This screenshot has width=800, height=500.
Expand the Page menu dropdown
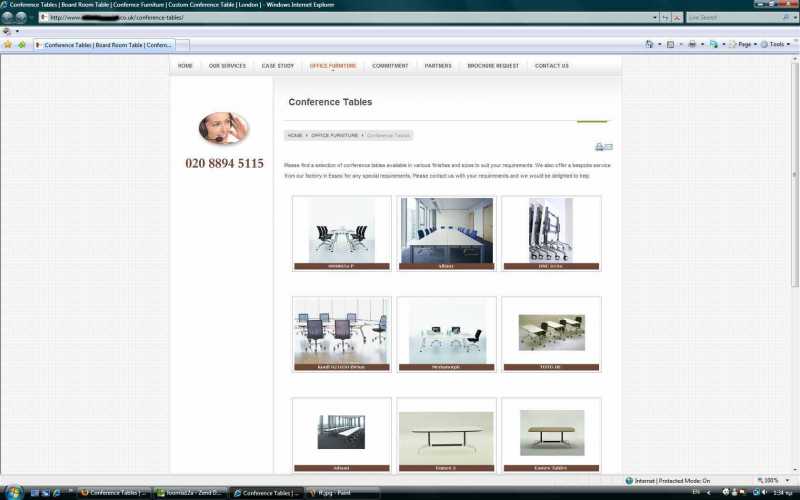743,44
